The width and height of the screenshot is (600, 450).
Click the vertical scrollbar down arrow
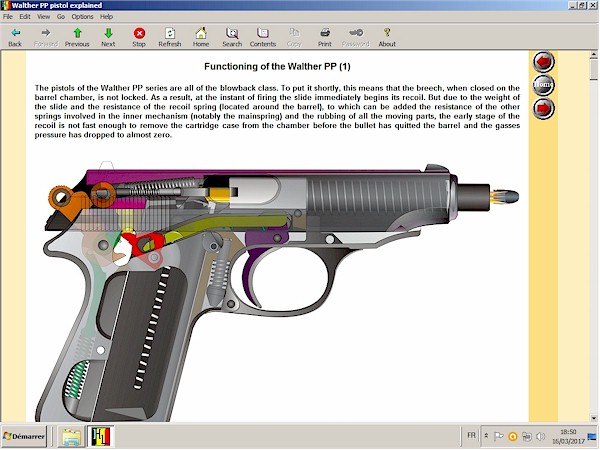594,418
